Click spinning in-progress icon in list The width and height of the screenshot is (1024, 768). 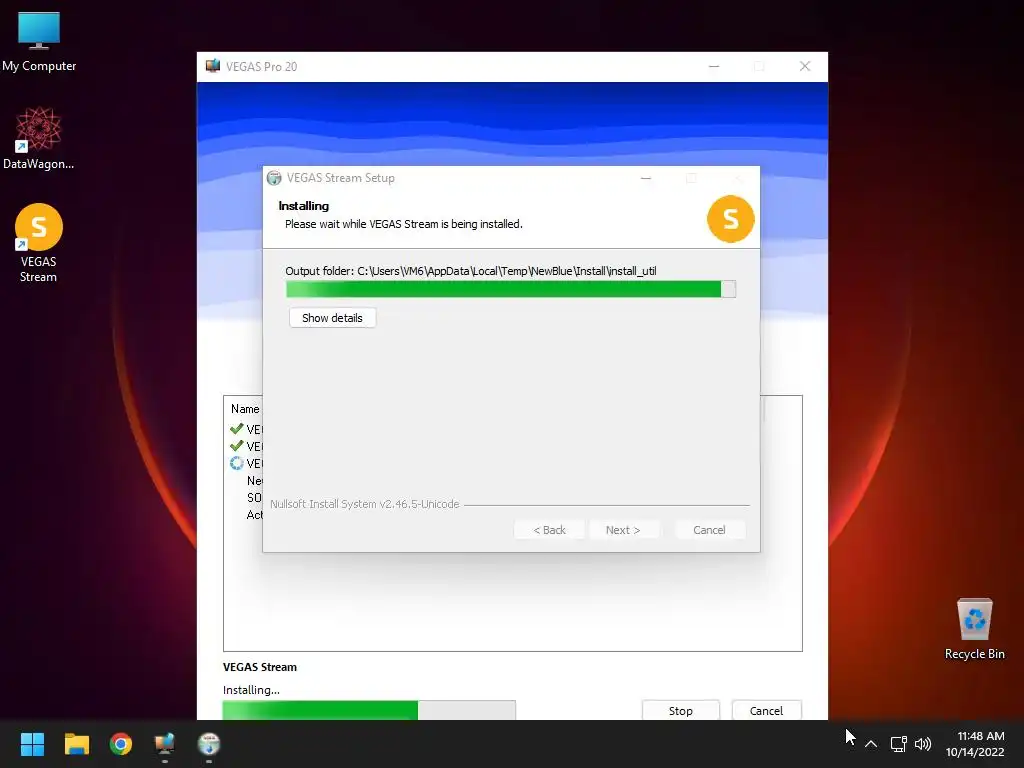[x=236, y=463]
